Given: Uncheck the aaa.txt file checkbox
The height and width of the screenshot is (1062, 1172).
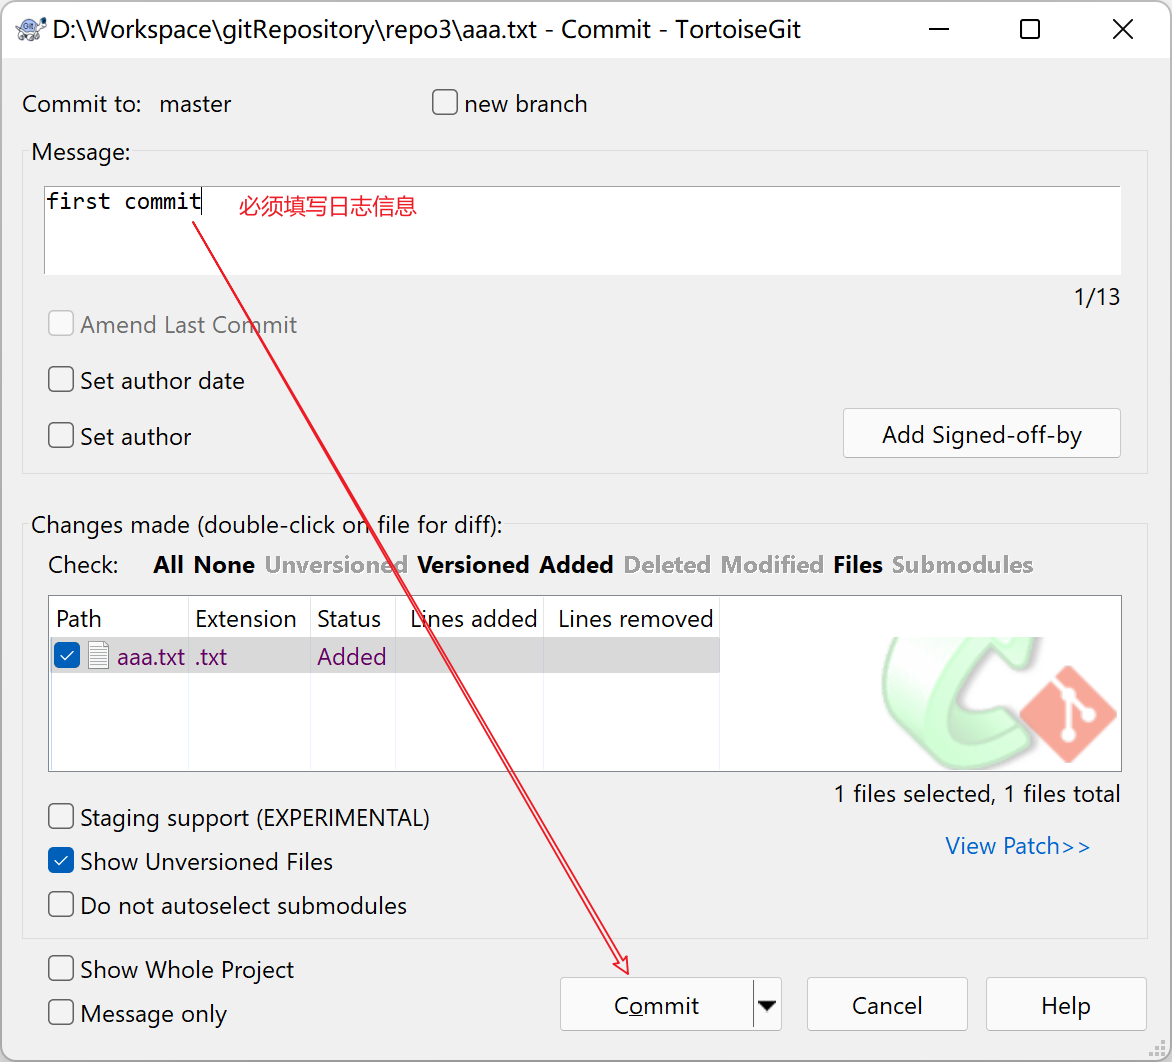Looking at the screenshot, I should point(67,656).
